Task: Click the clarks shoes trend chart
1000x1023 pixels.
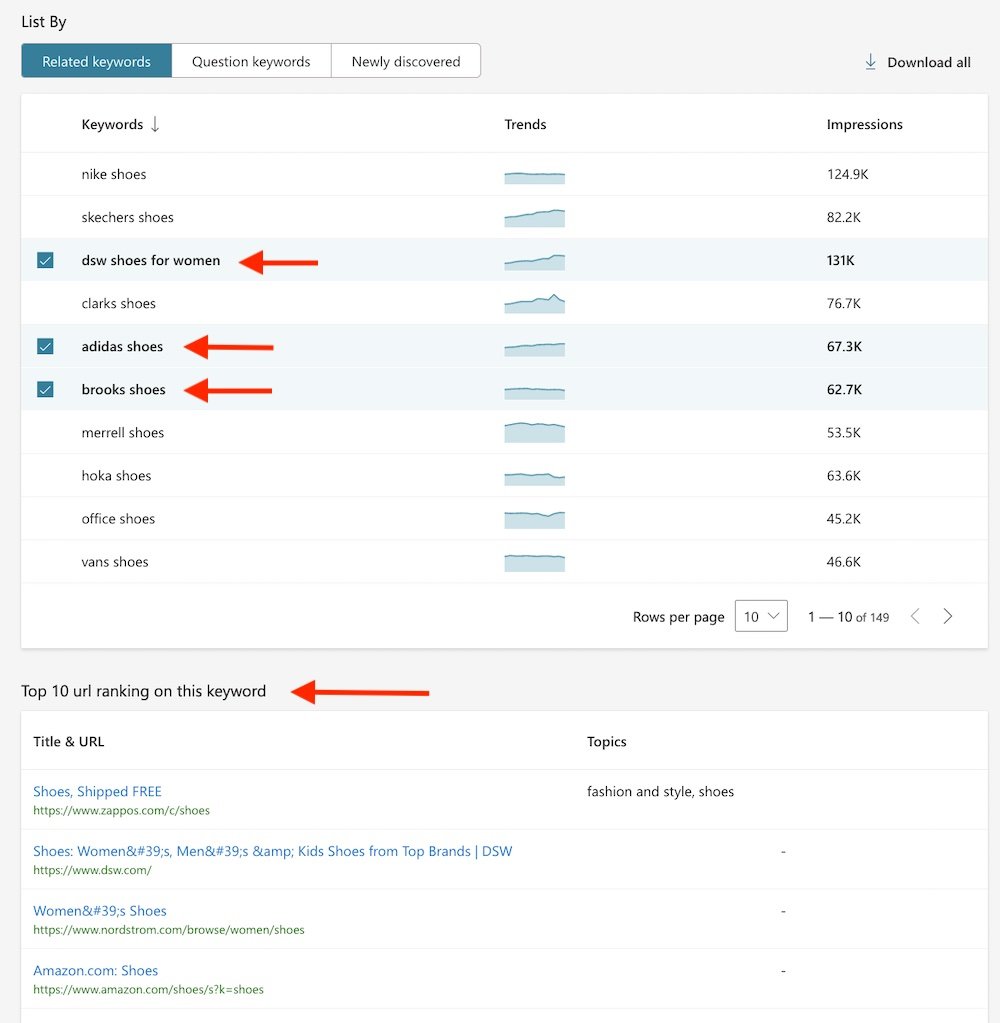Action: click(x=534, y=303)
